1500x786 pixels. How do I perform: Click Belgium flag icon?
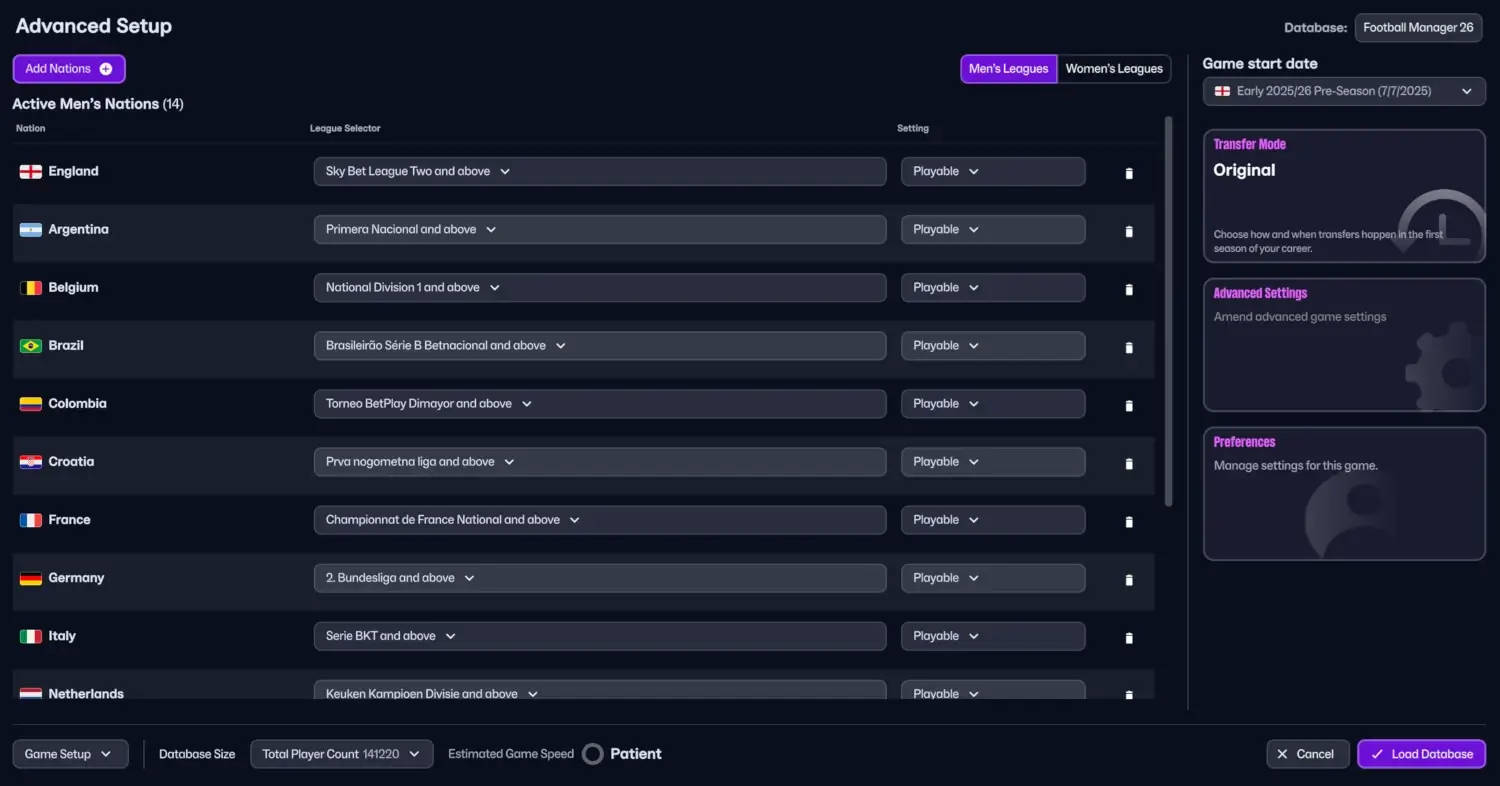(31, 288)
